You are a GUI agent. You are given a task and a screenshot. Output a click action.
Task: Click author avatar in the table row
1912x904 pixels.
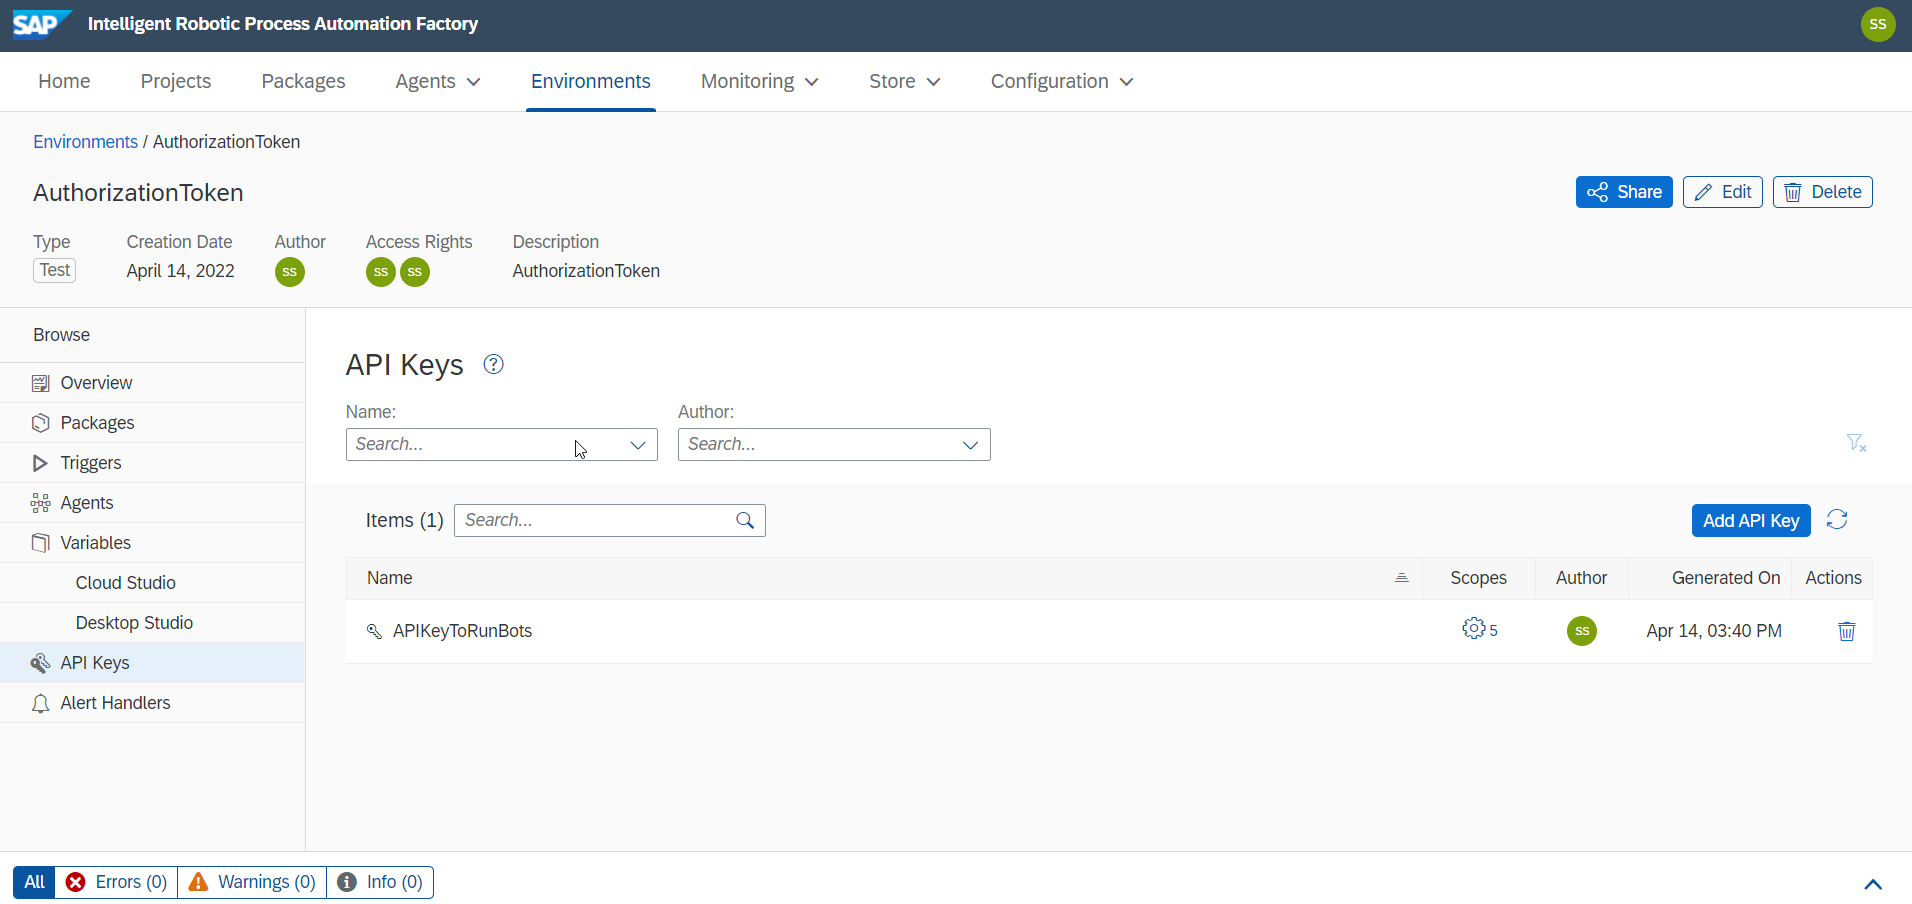[x=1582, y=631]
